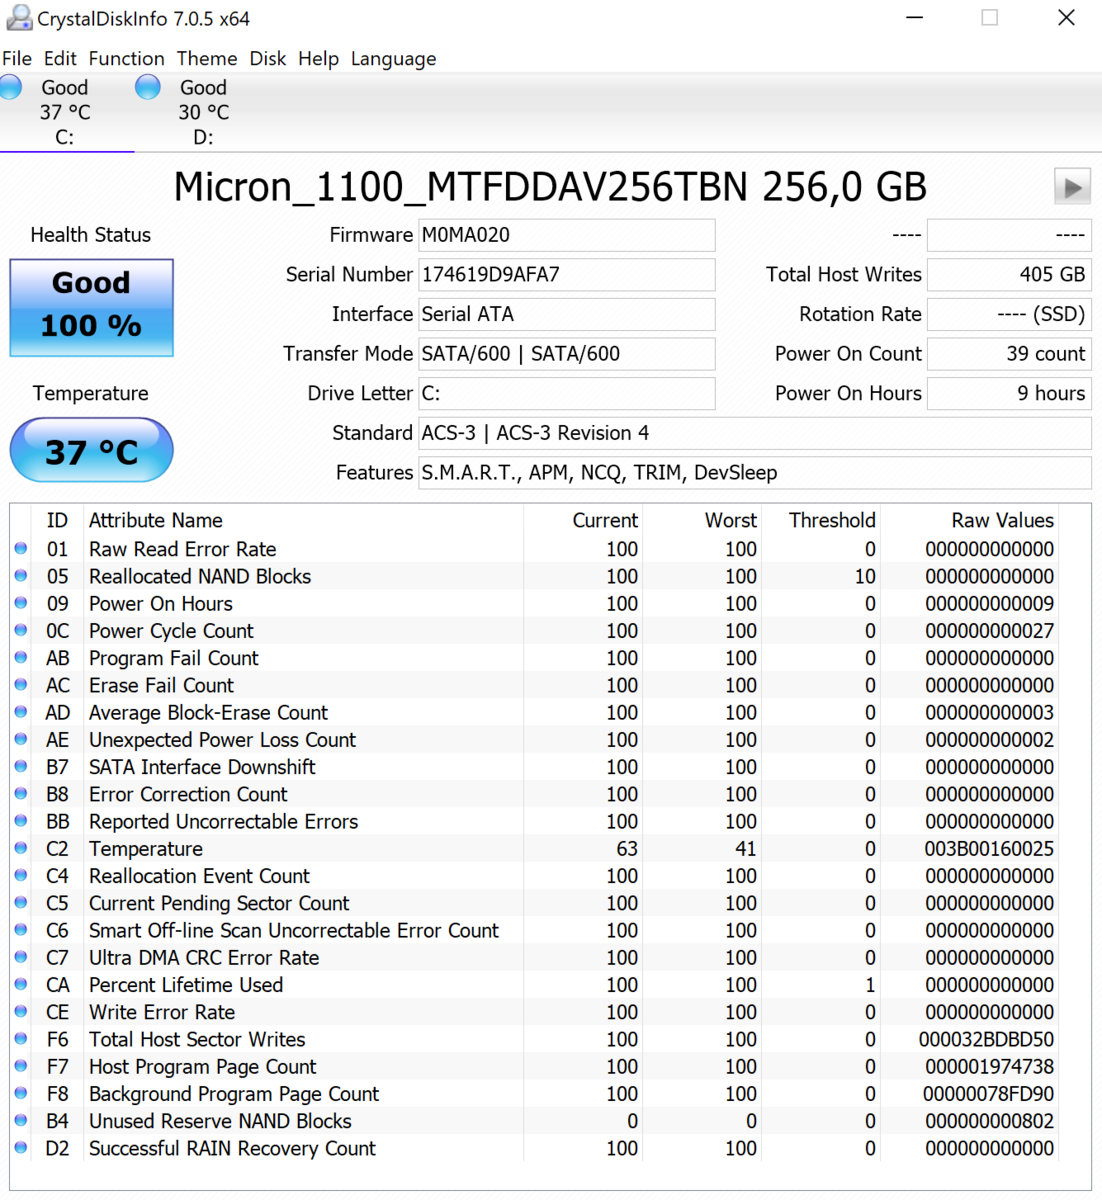The height and width of the screenshot is (1200, 1102).
Task: Click the status dot for Host Program Page Count
Action: tap(21, 1066)
